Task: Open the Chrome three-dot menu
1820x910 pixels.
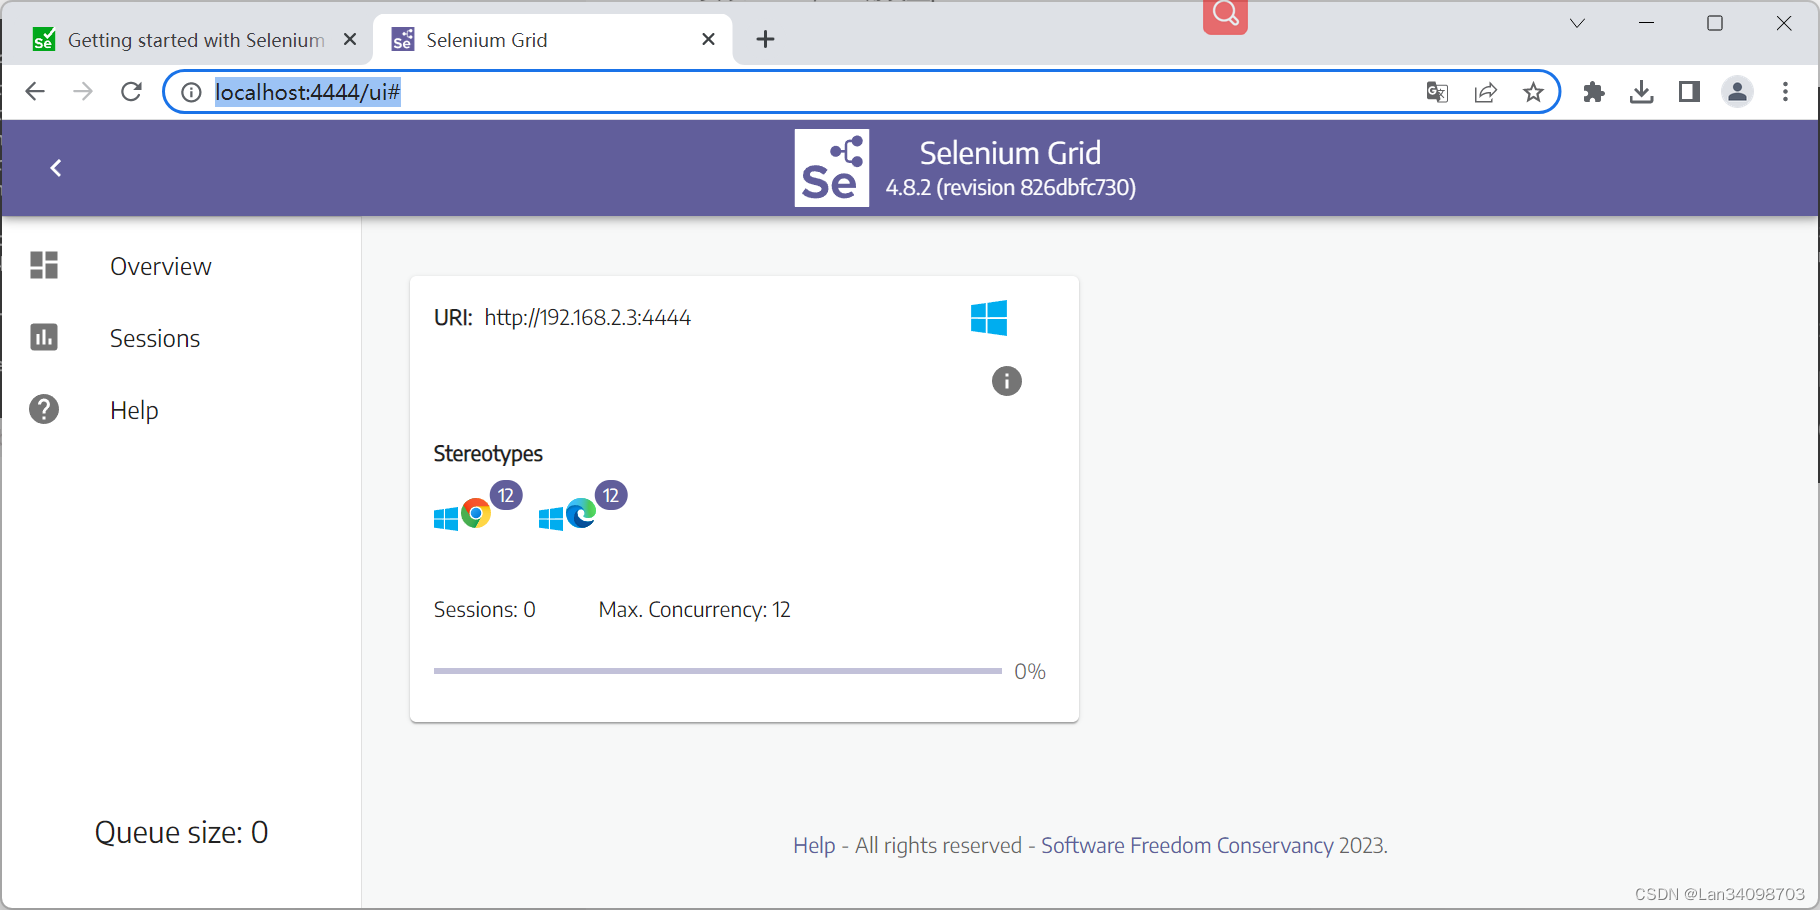Action: point(1785,92)
